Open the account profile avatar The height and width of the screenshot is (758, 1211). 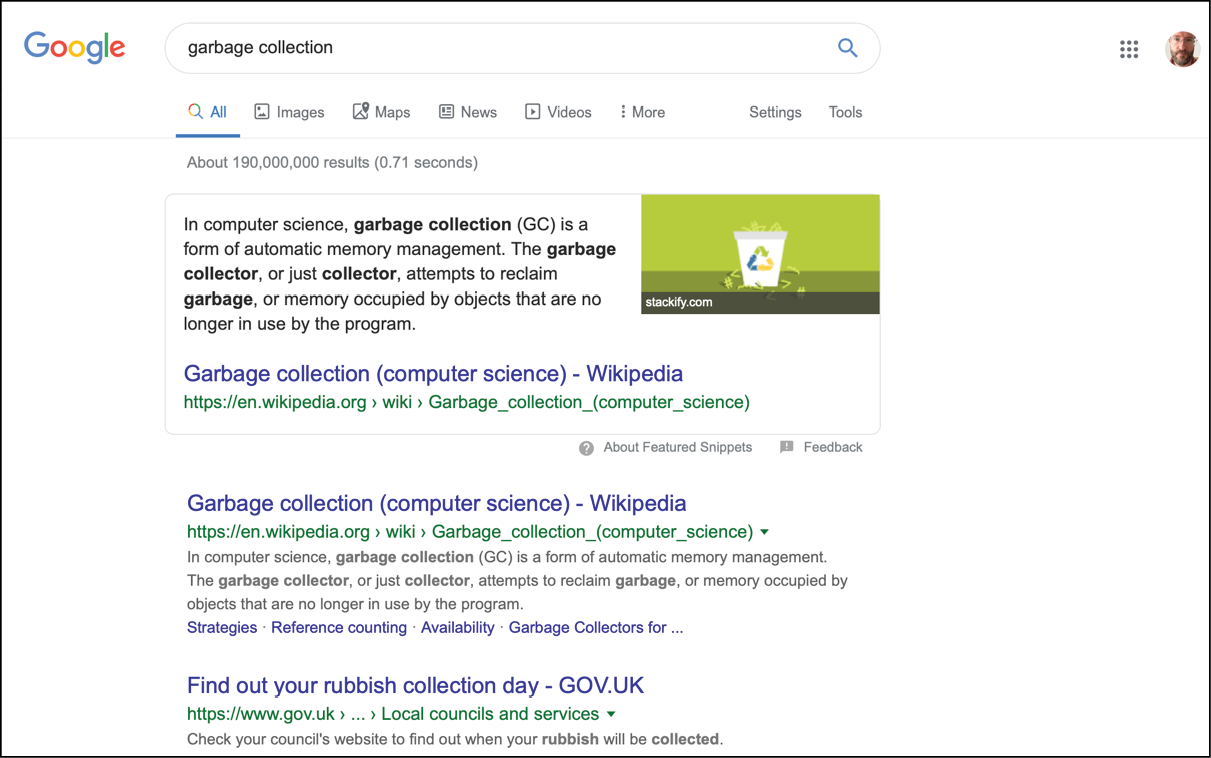[1183, 49]
